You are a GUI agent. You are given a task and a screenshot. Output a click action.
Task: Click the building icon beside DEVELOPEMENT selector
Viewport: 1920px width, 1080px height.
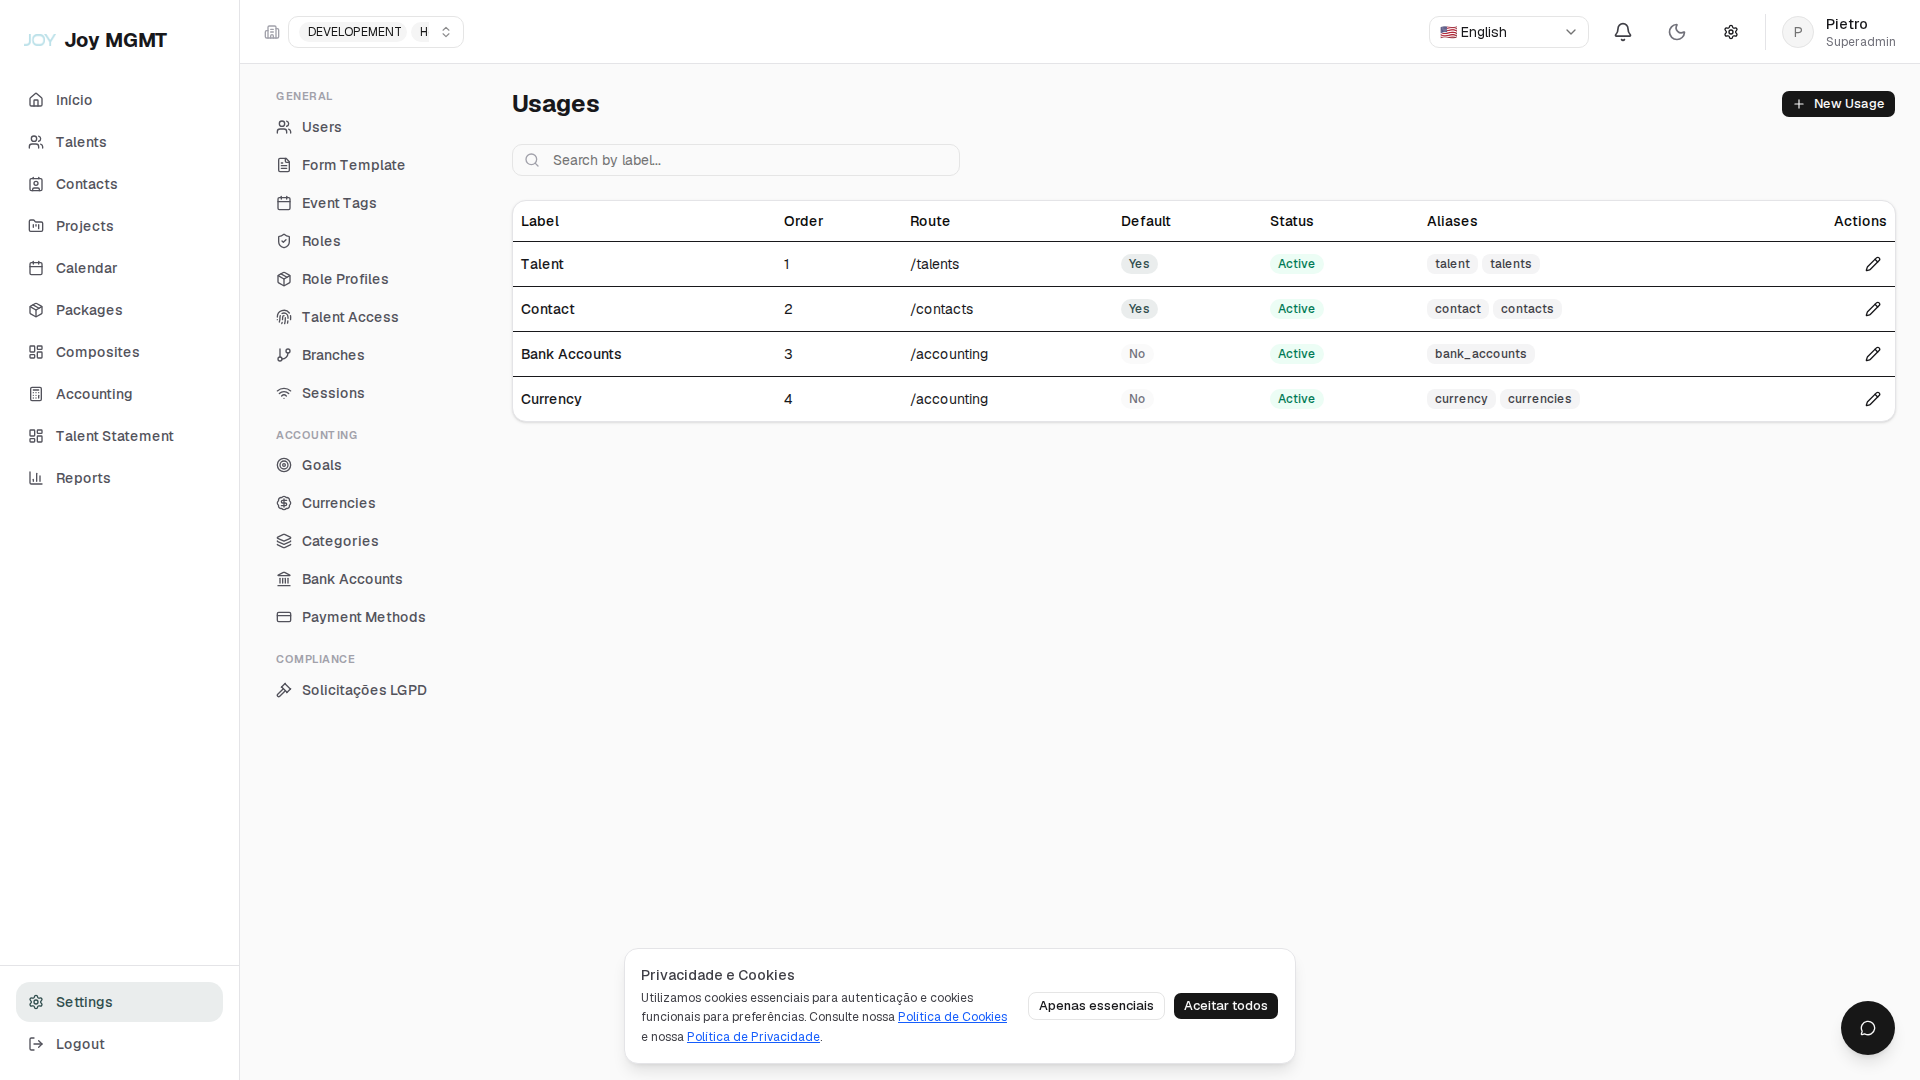[x=272, y=32]
